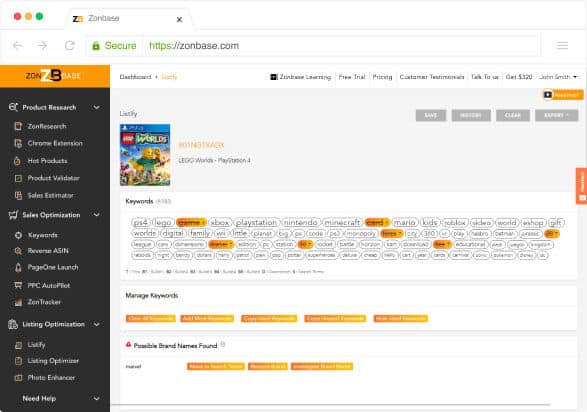Select the 'nintendo' keyword chip
Image resolution: width=587 pixels, height=412 pixels.
click(301, 223)
